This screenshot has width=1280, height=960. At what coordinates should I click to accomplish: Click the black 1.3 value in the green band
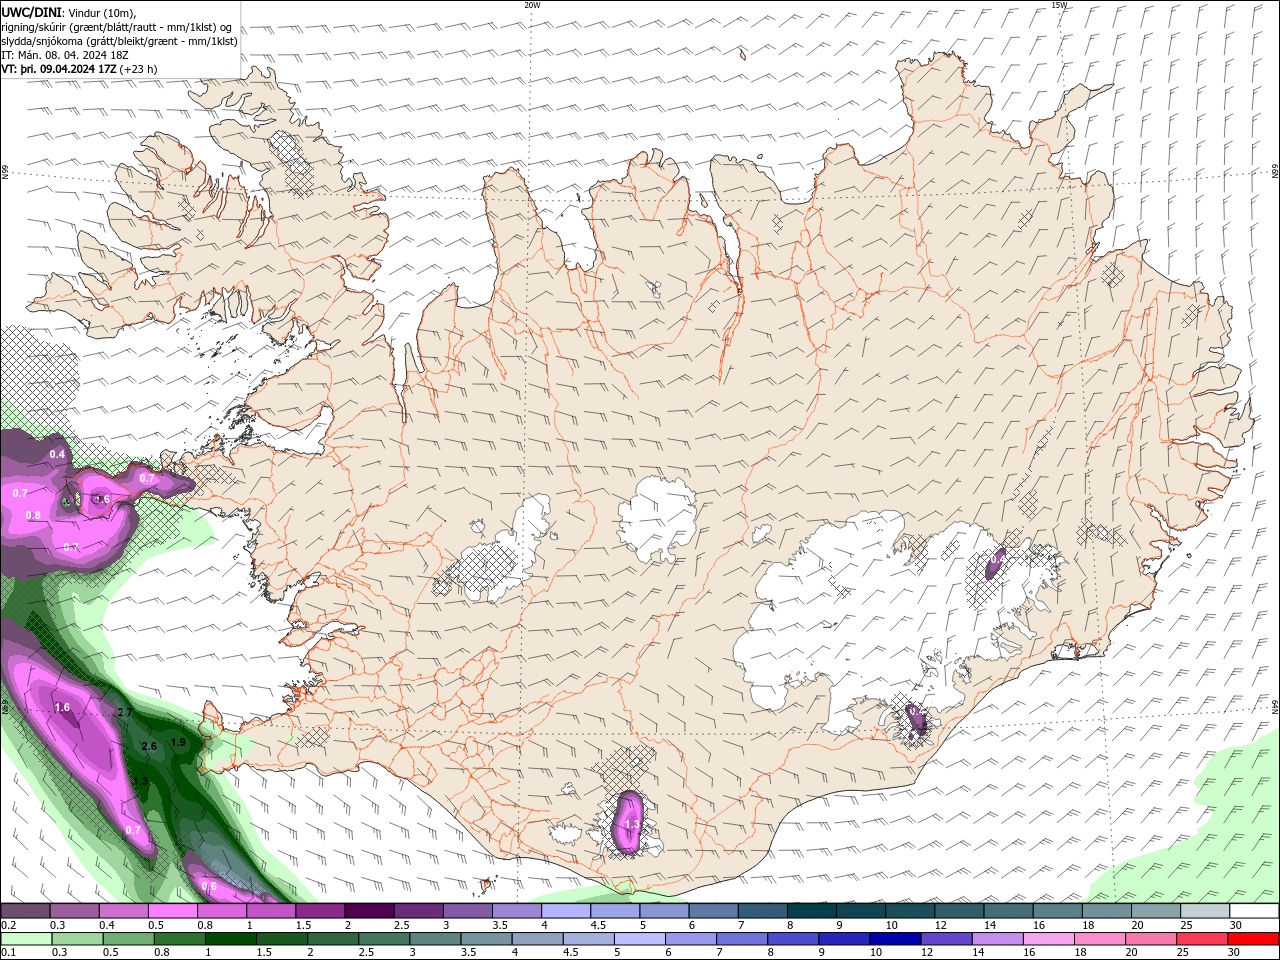click(x=140, y=780)
